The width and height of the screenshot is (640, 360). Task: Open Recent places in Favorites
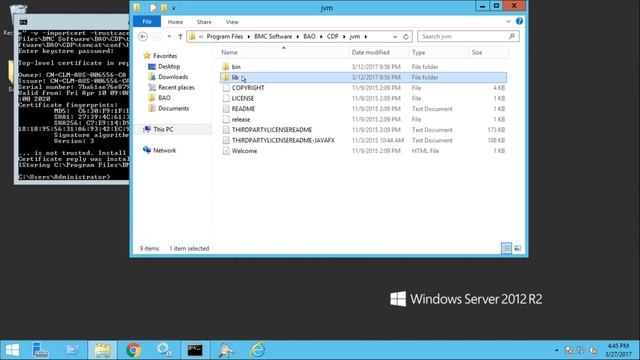coord(176,88)
